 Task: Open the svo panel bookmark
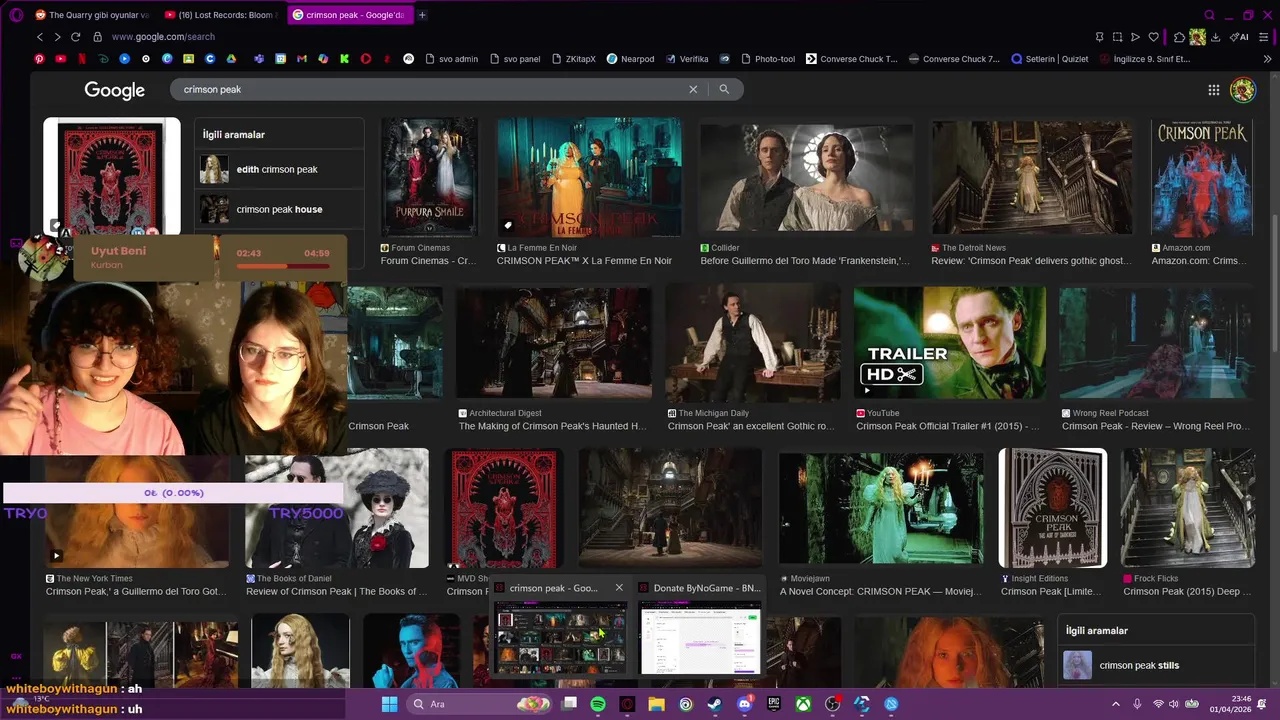pos(515,59)
